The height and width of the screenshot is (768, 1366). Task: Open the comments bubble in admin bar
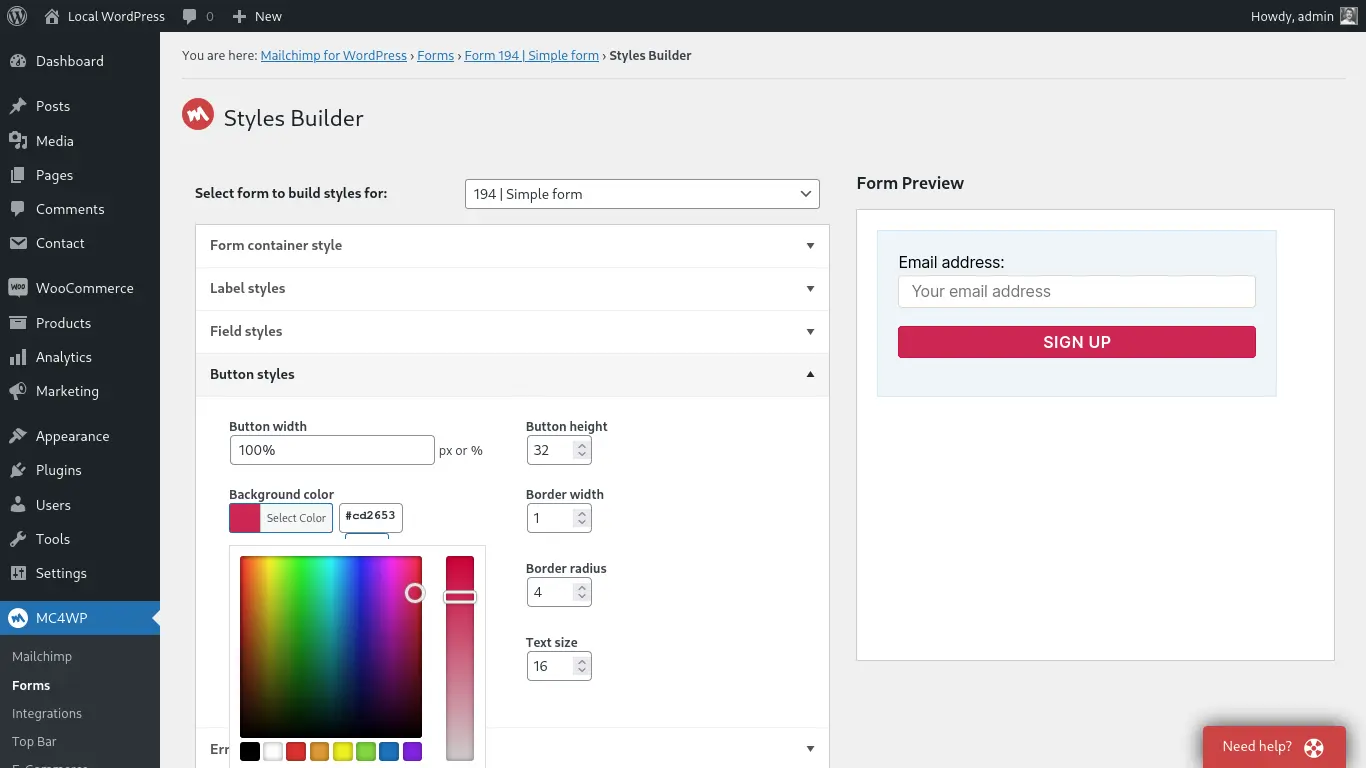[198, 16]
